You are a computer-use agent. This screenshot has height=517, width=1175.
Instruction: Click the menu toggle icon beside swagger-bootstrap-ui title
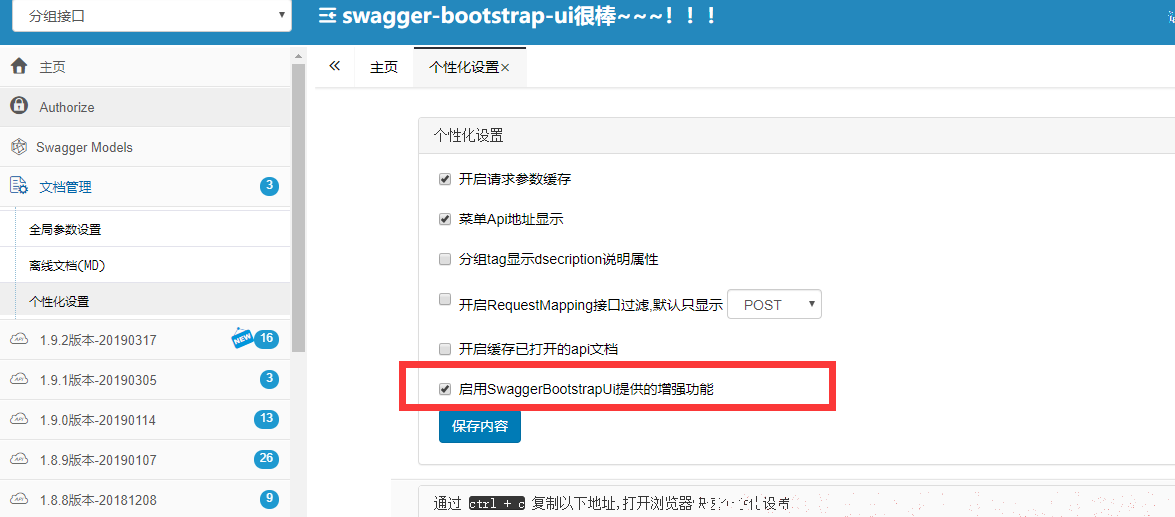[327, 16]
